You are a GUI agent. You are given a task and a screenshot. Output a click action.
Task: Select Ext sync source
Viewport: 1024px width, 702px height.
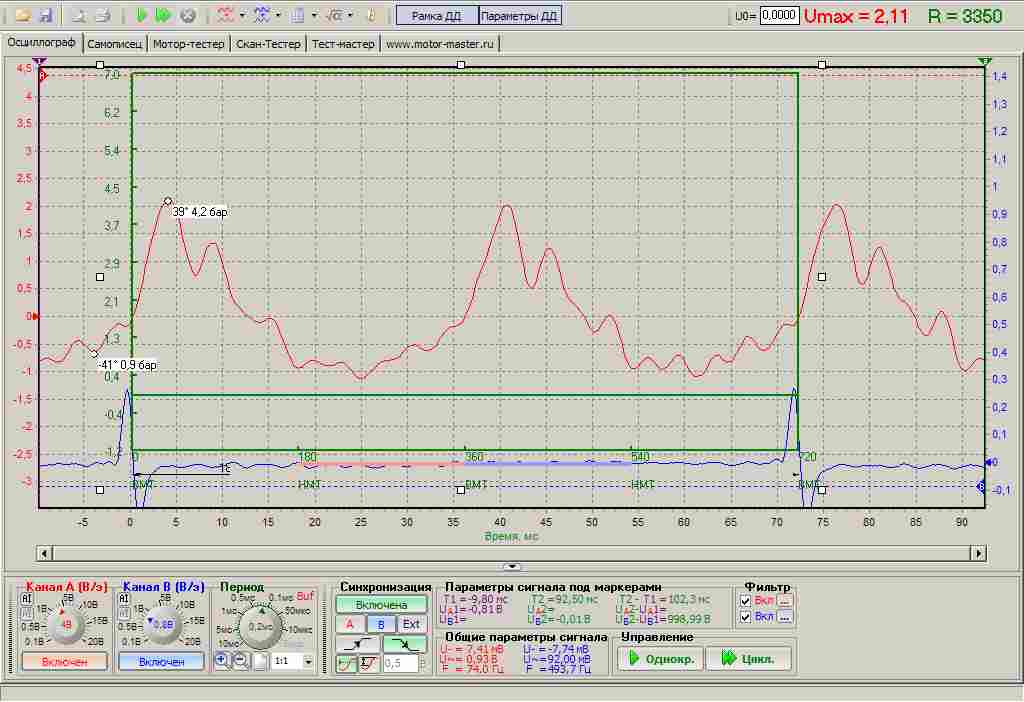coord(411,624)
